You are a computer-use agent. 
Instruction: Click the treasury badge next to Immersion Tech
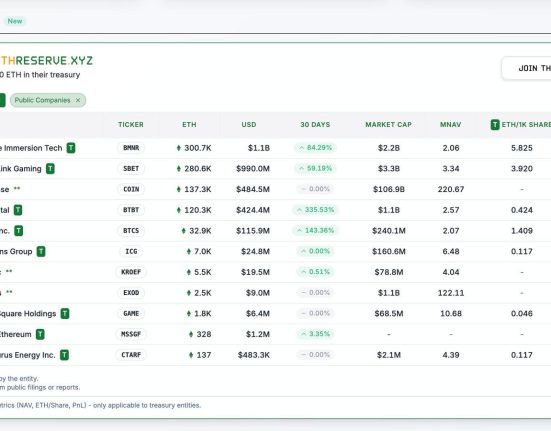pyautogui.click(x=71, y=148)
